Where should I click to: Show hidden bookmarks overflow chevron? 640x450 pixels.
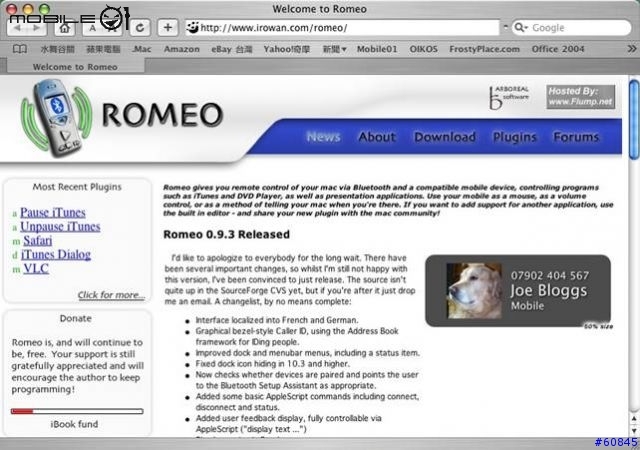[x=631, y=49]
